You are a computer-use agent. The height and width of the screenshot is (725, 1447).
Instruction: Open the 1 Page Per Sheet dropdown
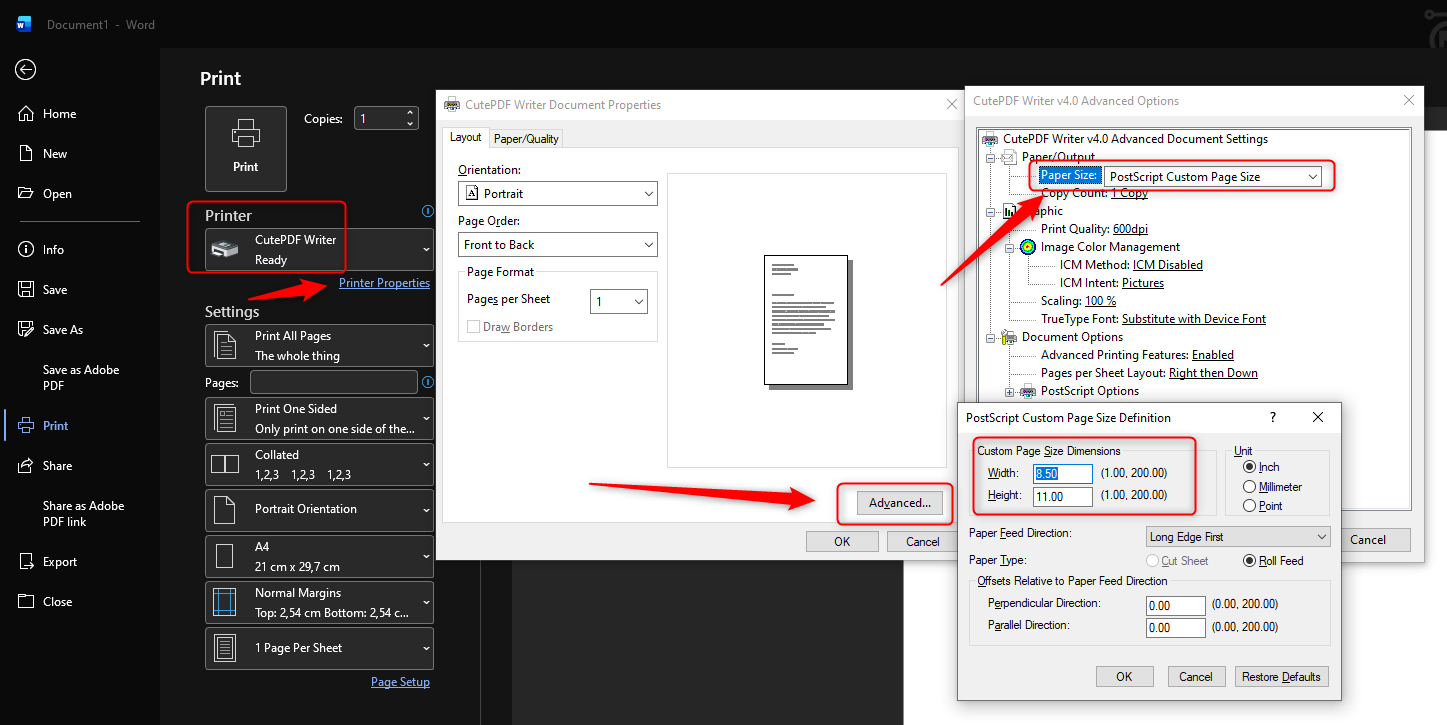tap(320, 648)
